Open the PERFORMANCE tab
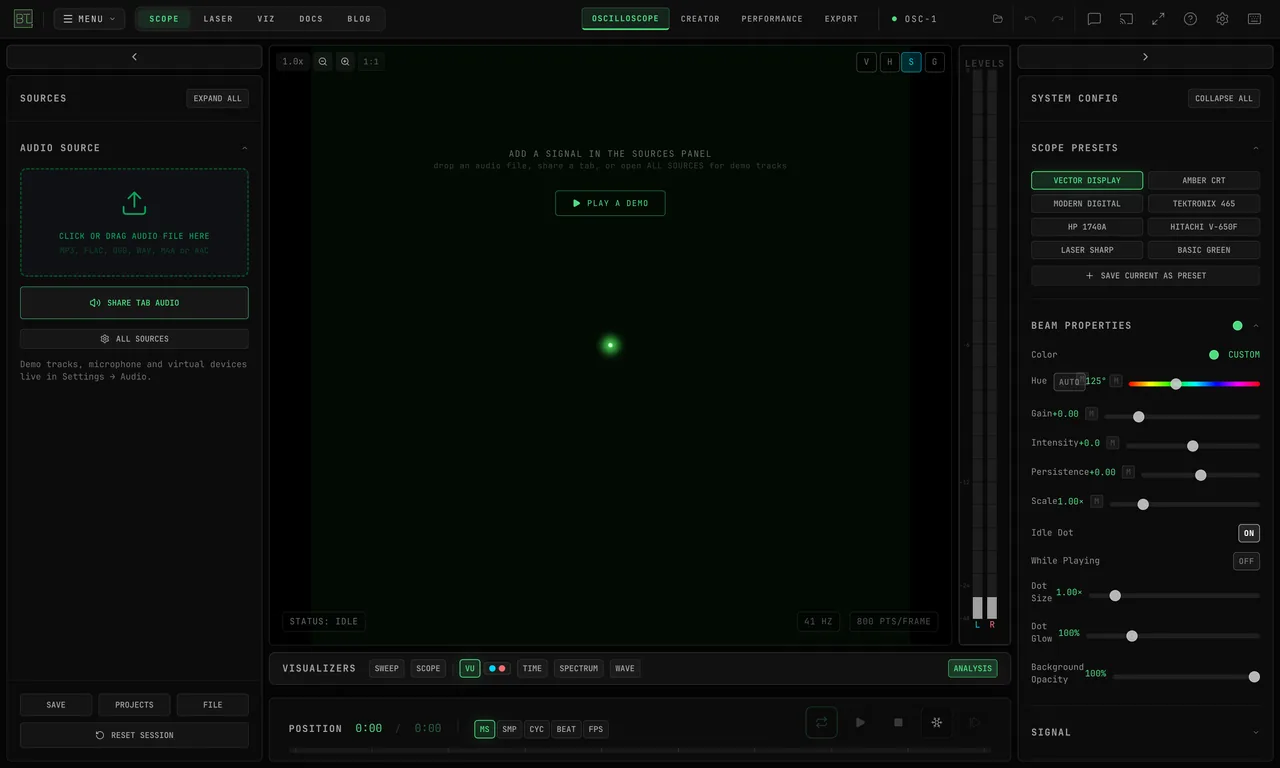Viewport: 1280px width, 768px height. pyautogui.click(x=772, y=19)
